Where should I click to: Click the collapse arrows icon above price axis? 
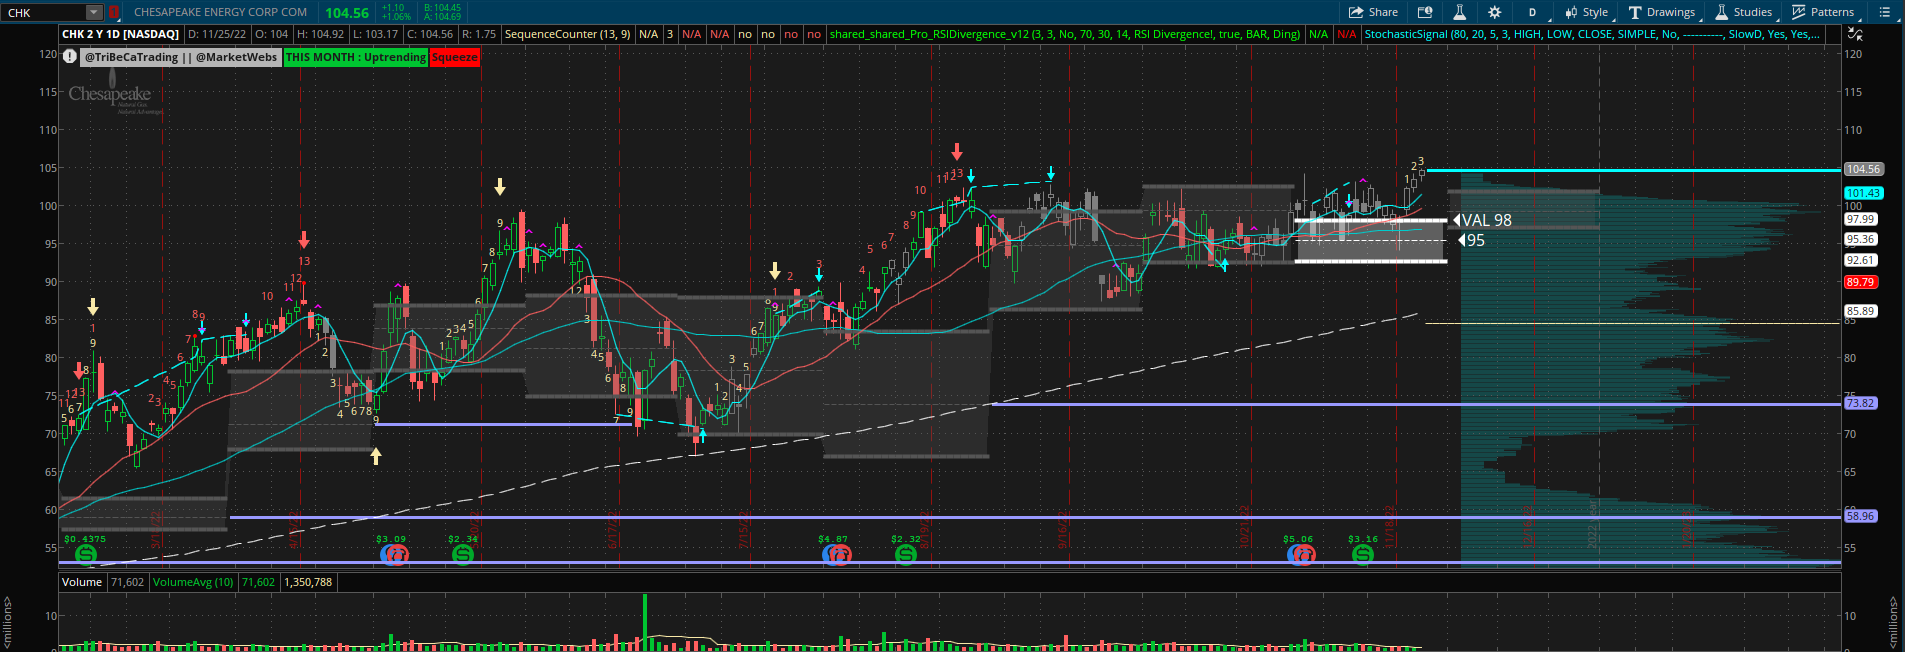[x=1855, y=34]
